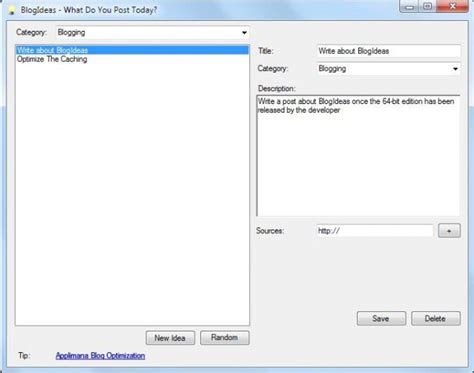The width and height of the screenshot is (474, 373).
Task: Save the current idea
Action: [381, 318]
